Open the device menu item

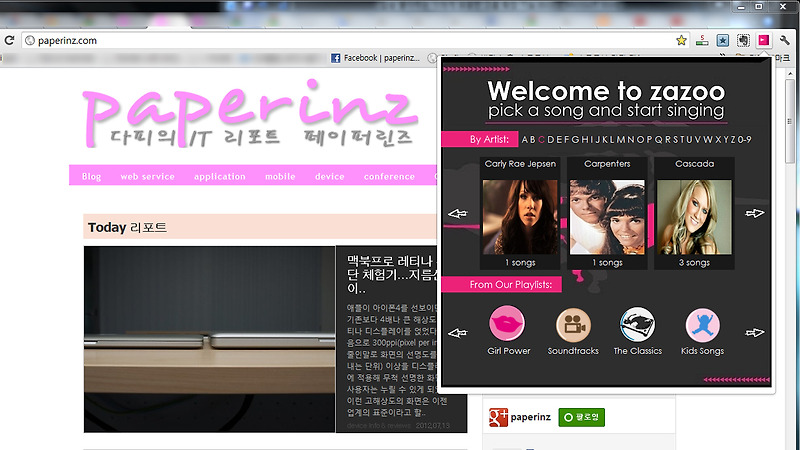[330, 177]
